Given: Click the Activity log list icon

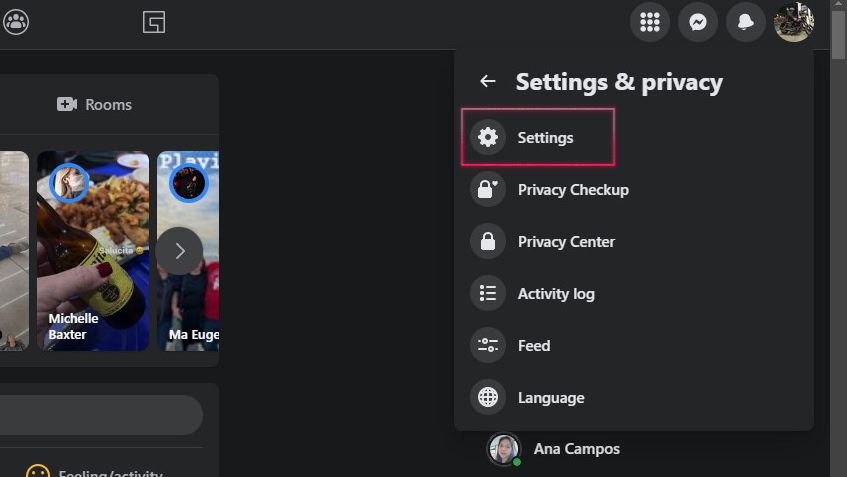Looking at the screenshot, I should click(x=488, y=293).
